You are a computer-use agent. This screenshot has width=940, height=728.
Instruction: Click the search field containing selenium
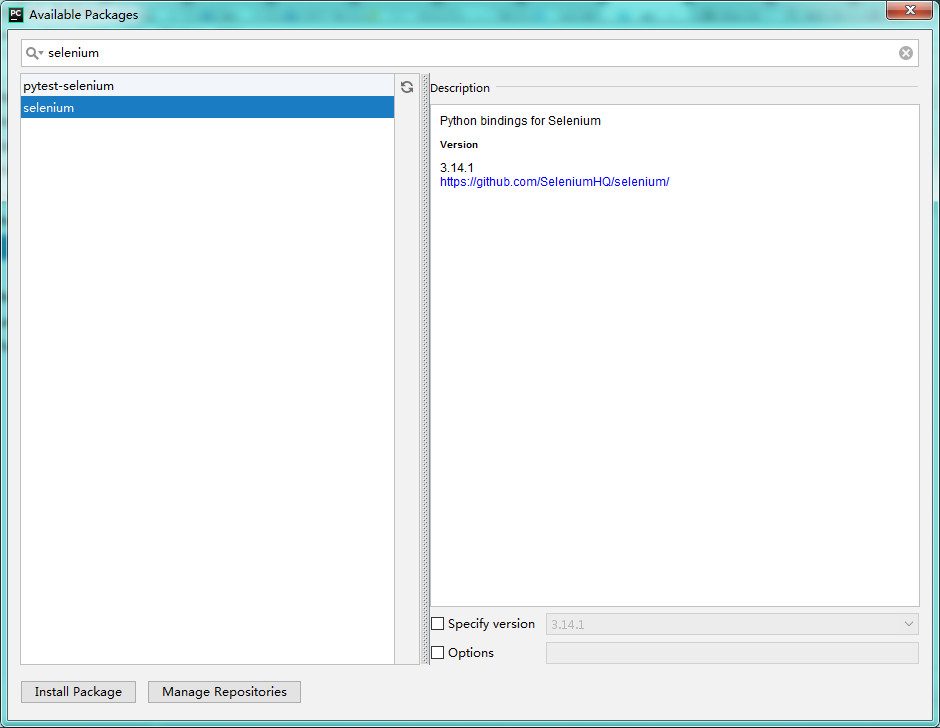[x=469, y=53]
